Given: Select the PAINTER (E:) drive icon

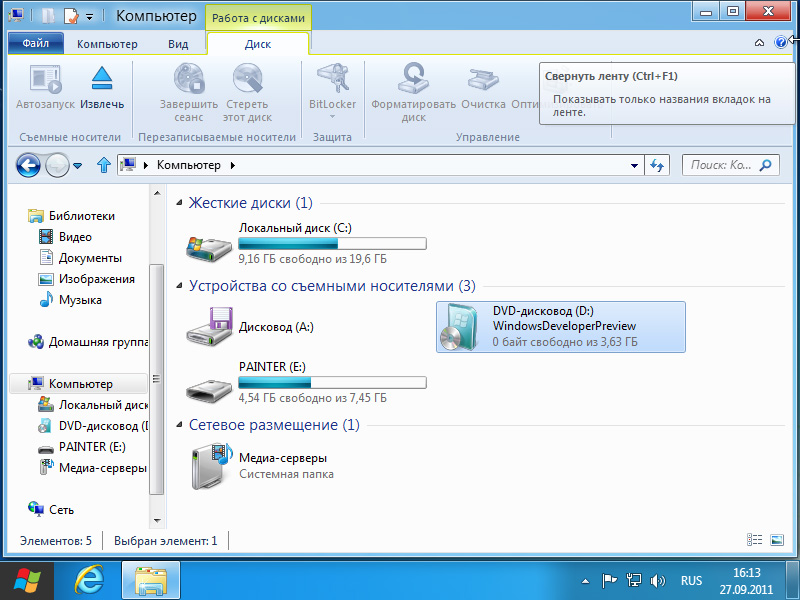Looking at the screenshot, I should [x=209, y=391].
